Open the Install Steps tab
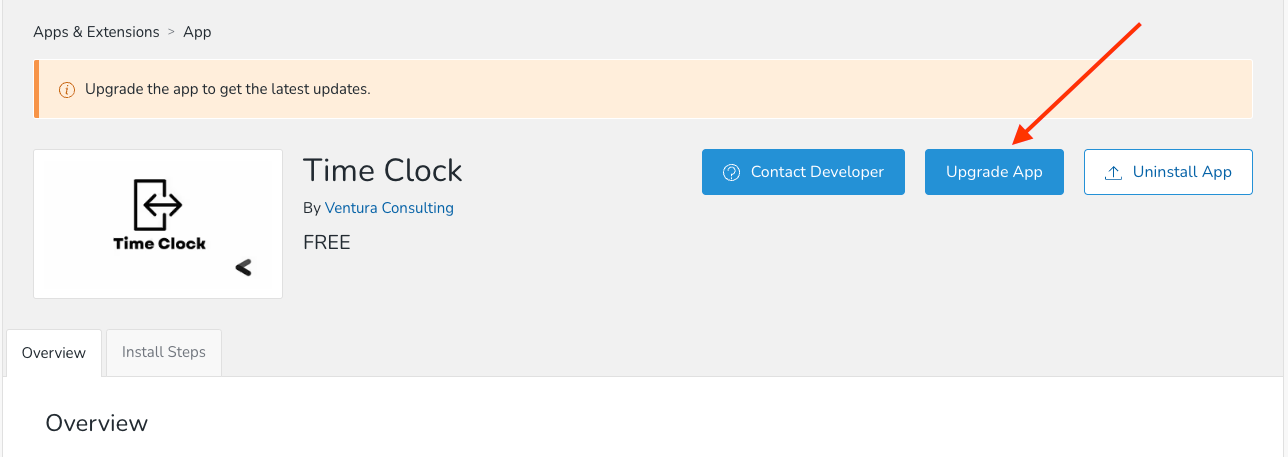The height and width of the screenshot is (457, 1288). [x=164, y=352]
